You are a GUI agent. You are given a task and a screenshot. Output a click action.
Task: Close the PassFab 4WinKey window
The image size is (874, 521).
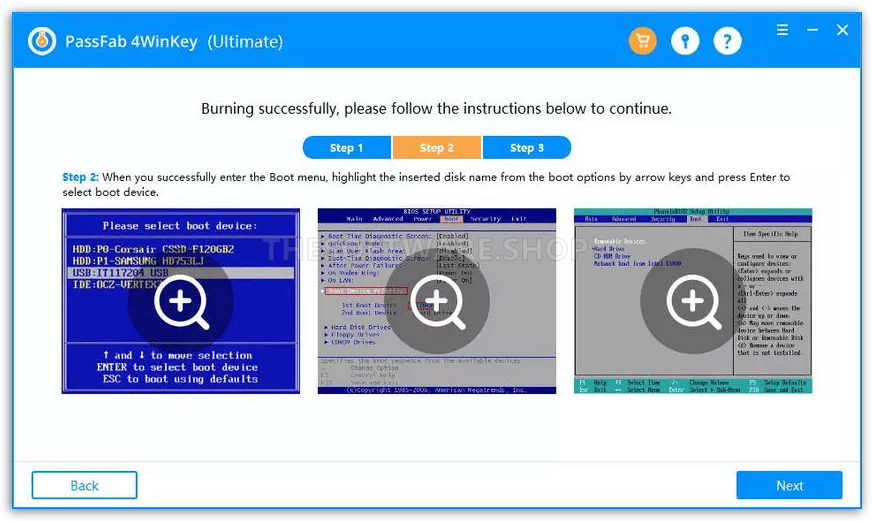click(842, 30)
